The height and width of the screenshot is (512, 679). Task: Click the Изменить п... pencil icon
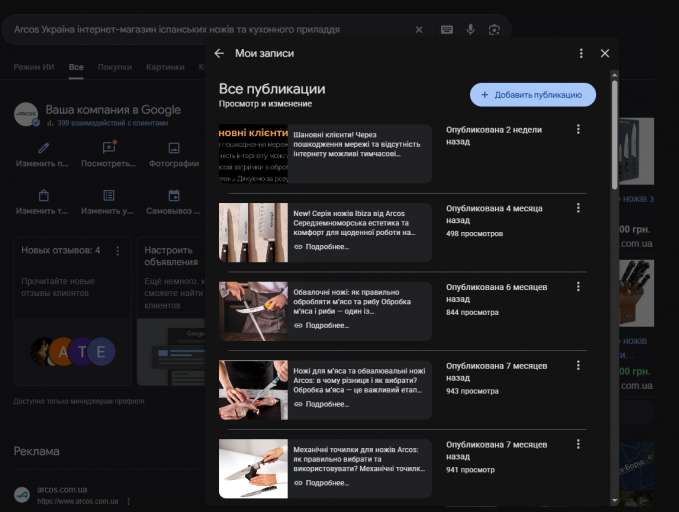pyautogui.click(x=43, y=148)
